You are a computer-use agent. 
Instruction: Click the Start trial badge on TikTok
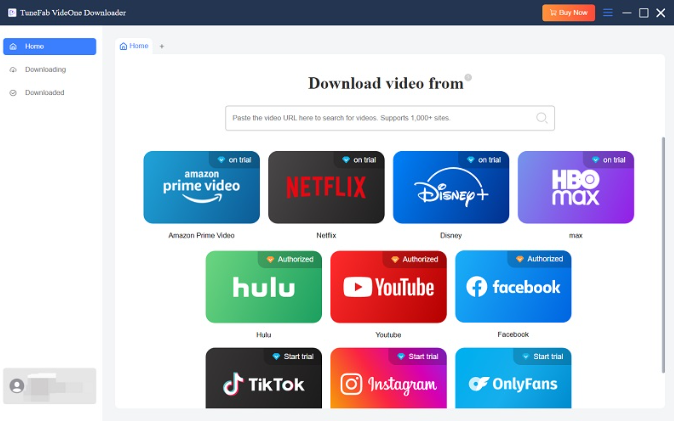click(x=293, y=356)
